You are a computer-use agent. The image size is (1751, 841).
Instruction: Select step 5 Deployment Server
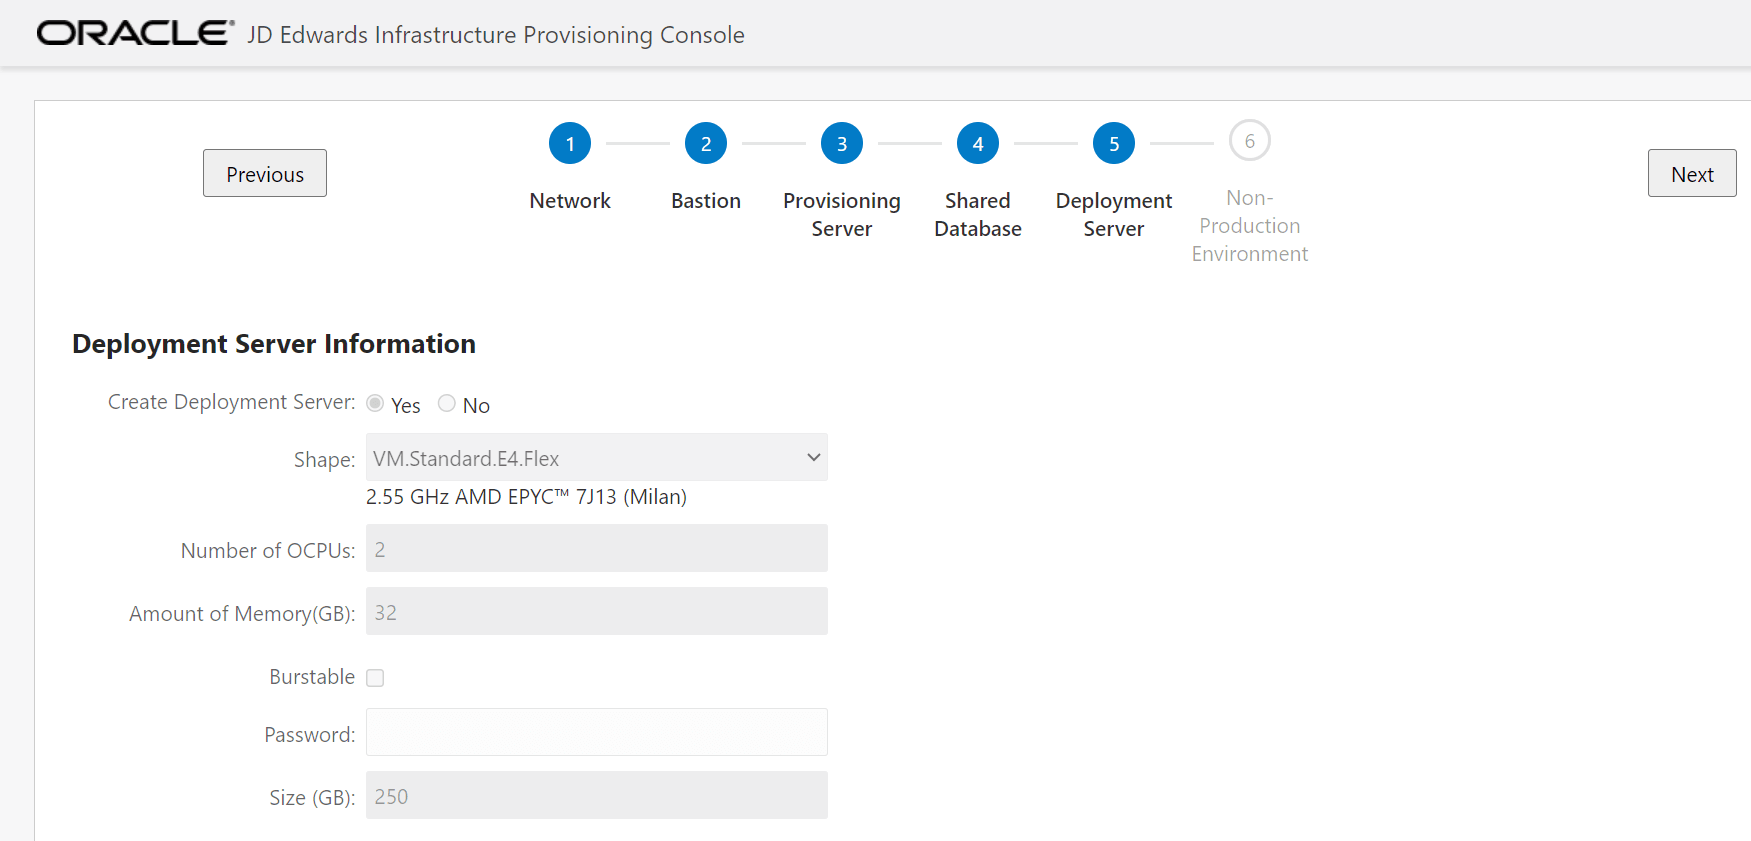click(x=1114, y=144)
